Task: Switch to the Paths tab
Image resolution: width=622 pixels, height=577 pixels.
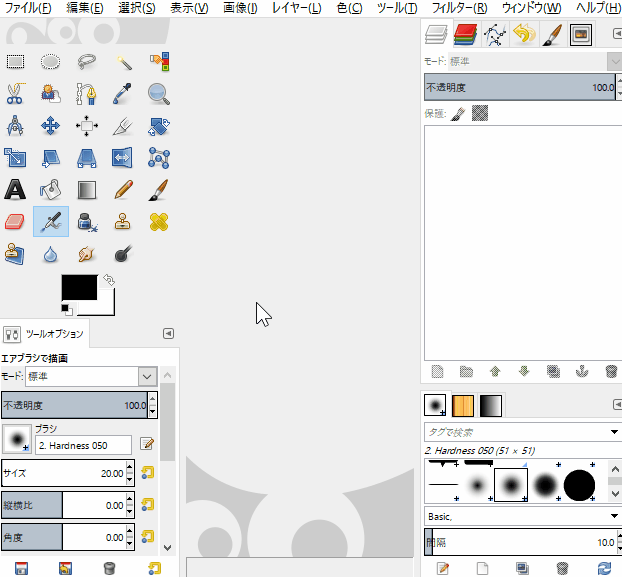Action: click(495, 35)
